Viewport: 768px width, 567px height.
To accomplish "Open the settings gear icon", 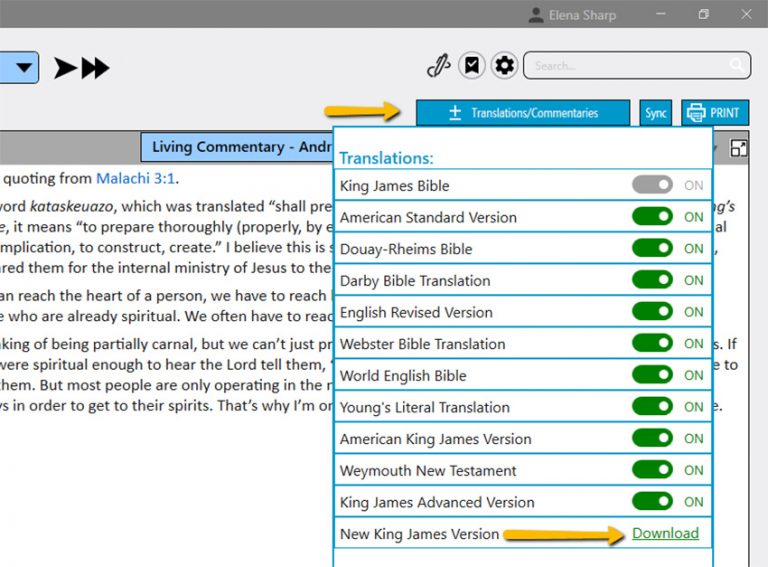I will tap(505, 66).
